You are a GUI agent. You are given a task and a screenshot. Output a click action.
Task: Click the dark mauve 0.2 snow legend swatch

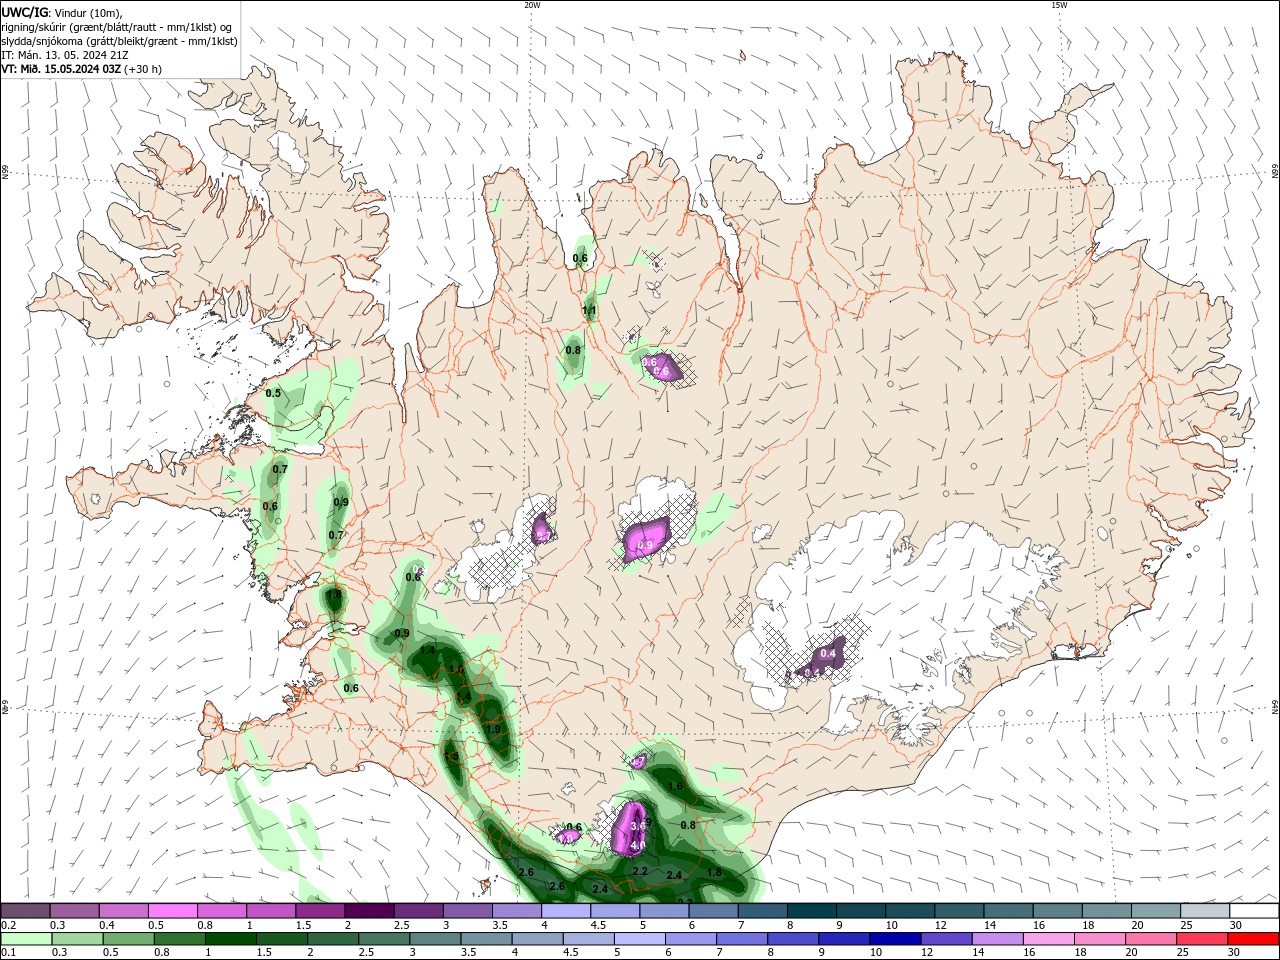click(25, 911)
